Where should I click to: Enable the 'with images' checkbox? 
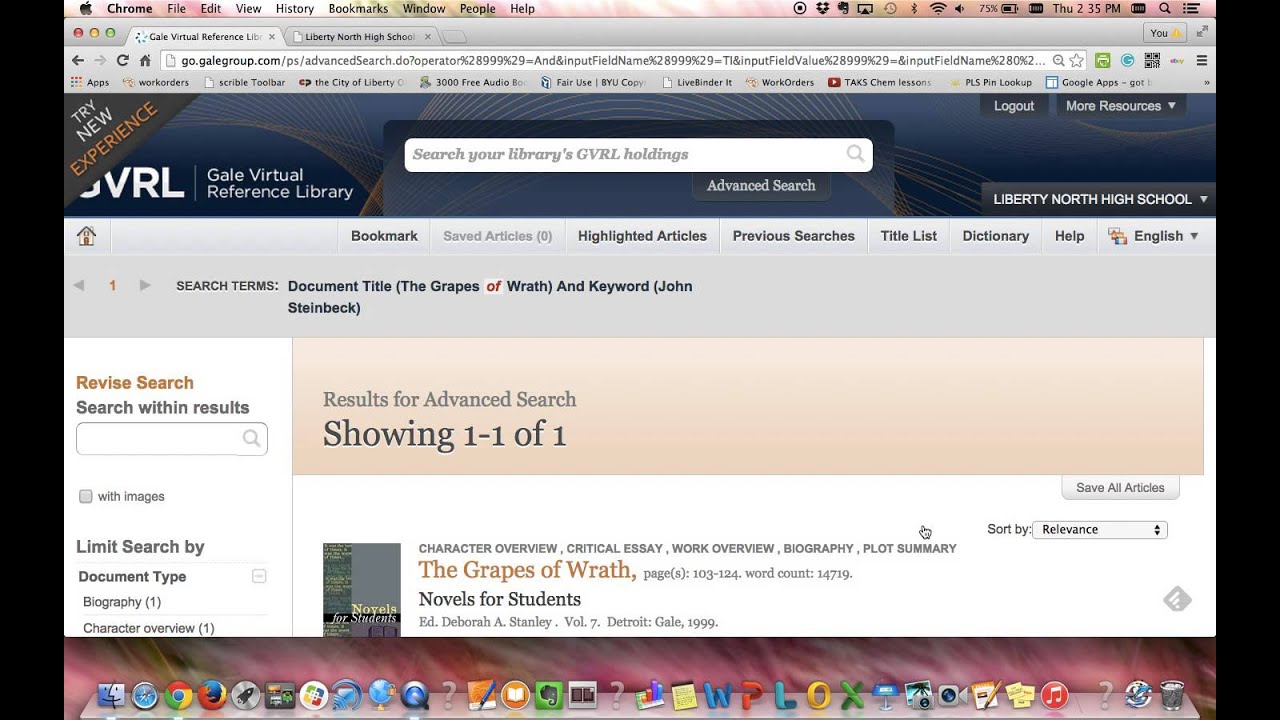pyautogui.click(x=86, y=496)
